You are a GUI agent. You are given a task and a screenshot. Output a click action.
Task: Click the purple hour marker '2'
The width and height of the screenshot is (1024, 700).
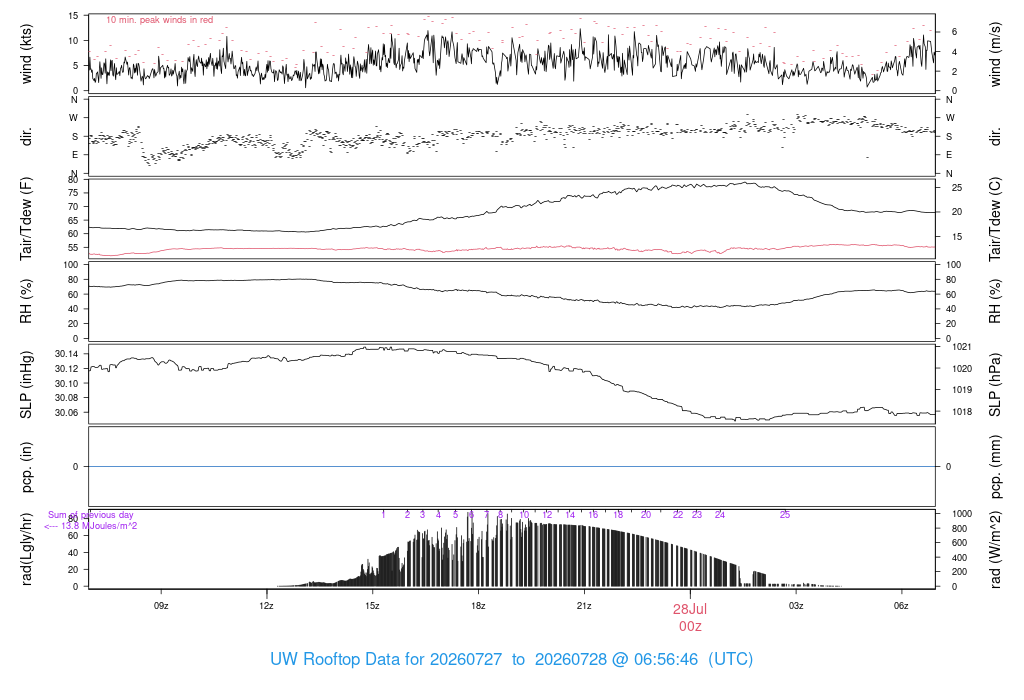pos(407,515)
